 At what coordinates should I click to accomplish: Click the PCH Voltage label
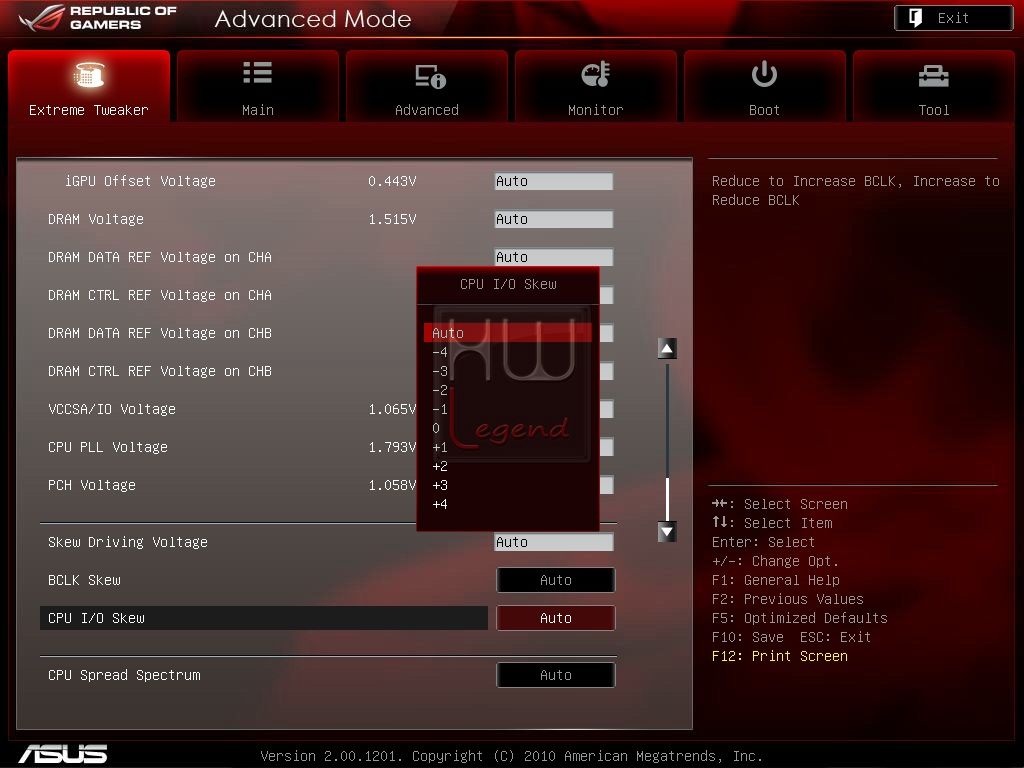click(92, 485)
